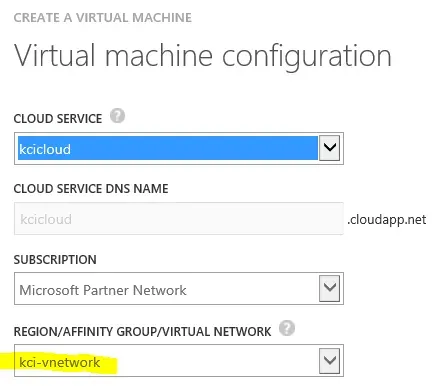Expand the Region/Virtual Network dropdown arrow
Image resolution: width=434 pixels, height=386 pixels.
pos(329,361)
